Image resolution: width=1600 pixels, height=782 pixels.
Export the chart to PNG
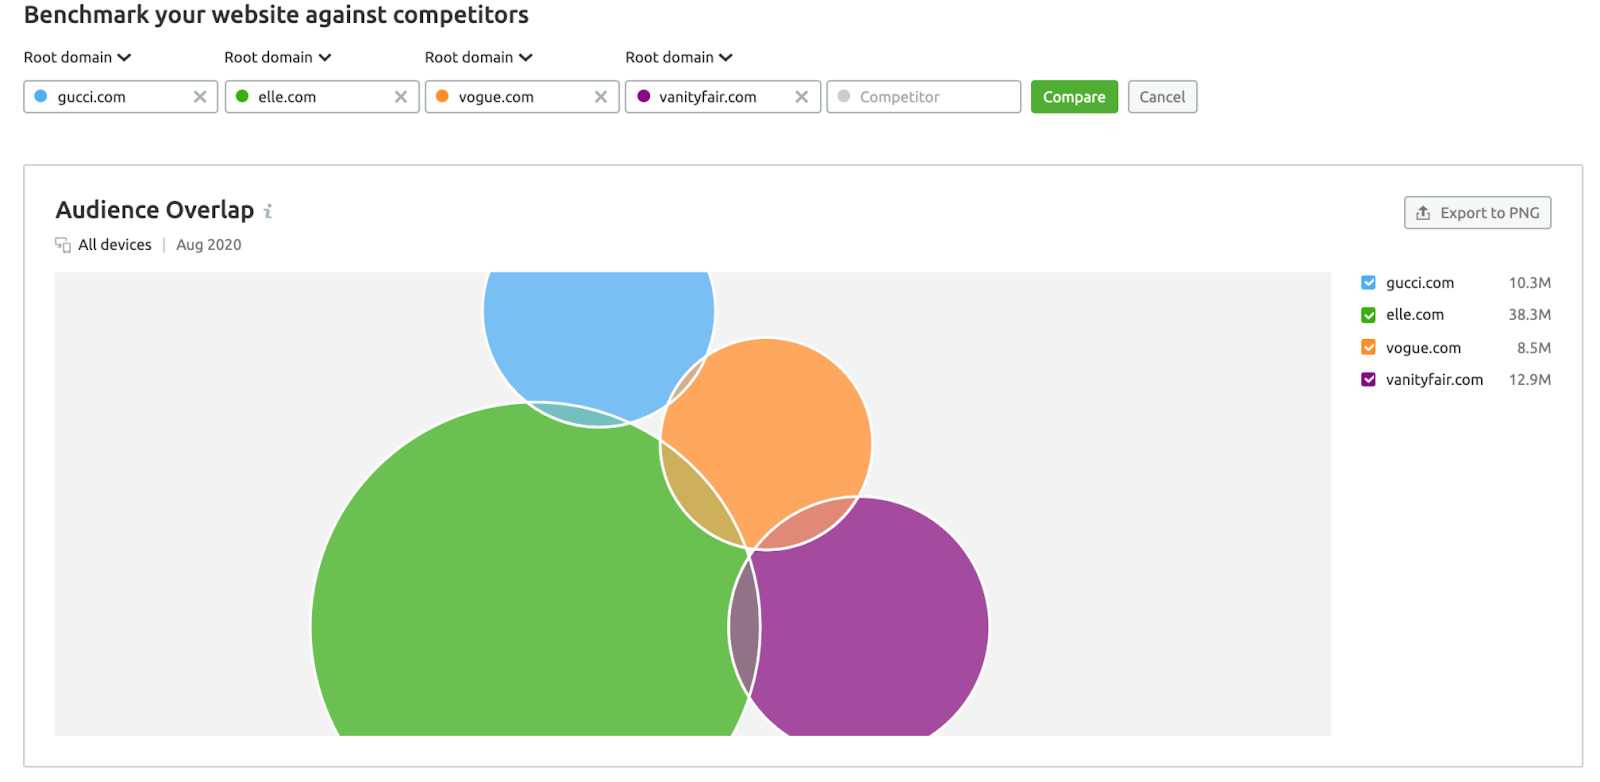(x=1477, y=213)
